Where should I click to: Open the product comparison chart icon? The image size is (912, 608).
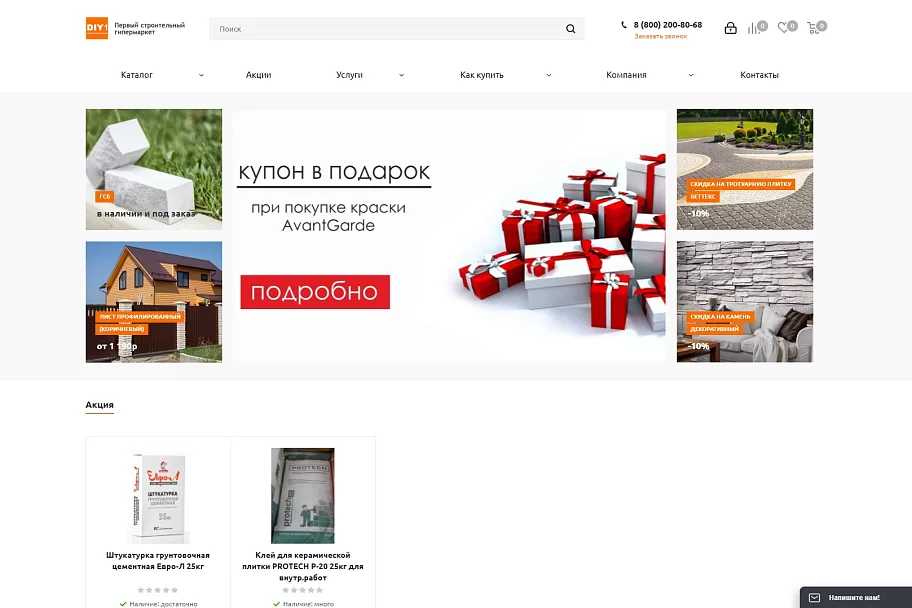pos(753,28)
